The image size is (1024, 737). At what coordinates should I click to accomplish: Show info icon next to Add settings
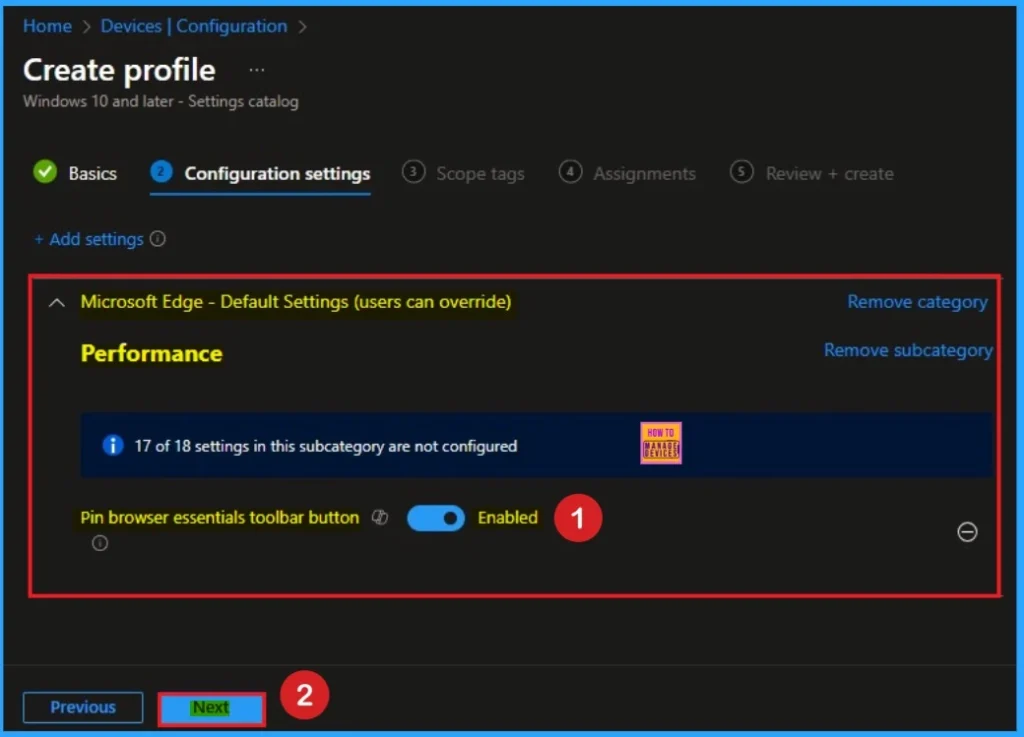tap(157, 239)
